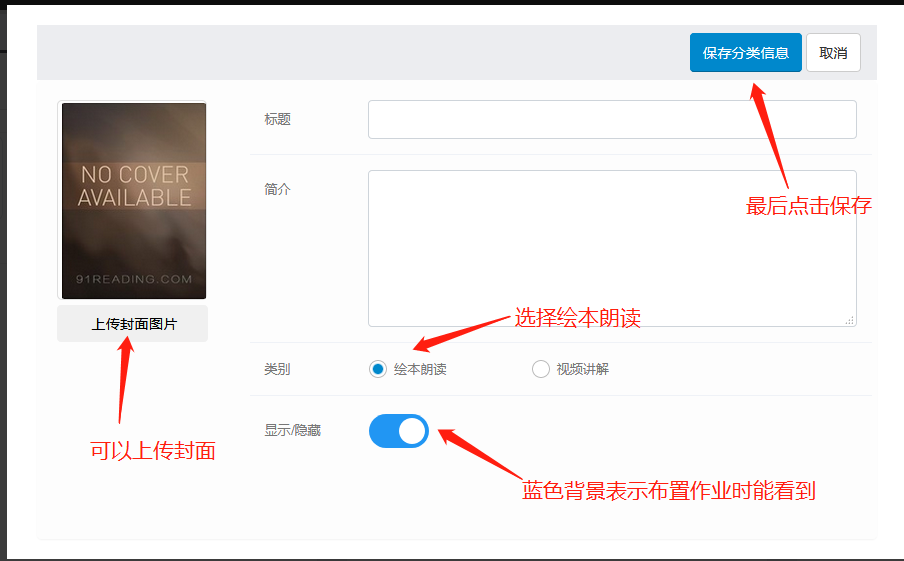Choose the 视频讲解 radio button
Screen dimensions: 904x561
click(541, 369)
